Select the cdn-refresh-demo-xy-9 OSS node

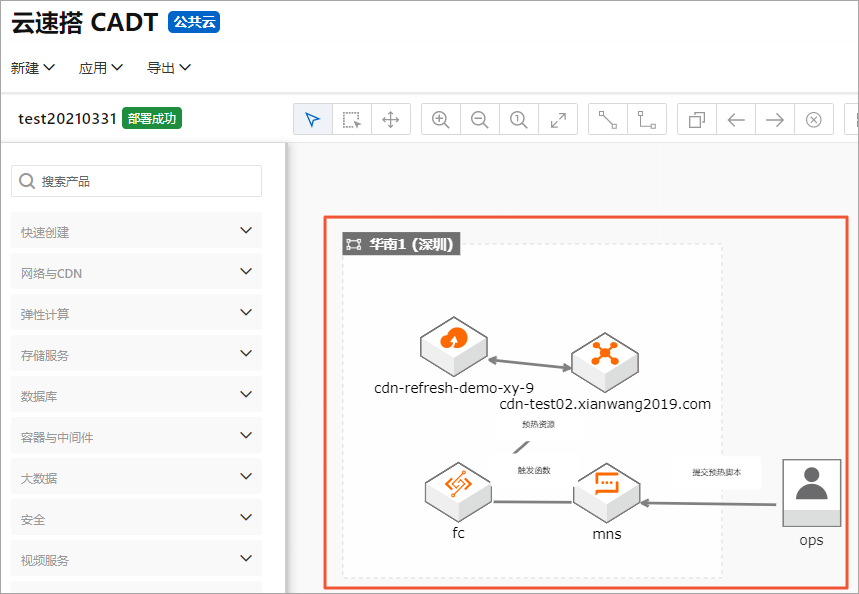coord(454,346)
